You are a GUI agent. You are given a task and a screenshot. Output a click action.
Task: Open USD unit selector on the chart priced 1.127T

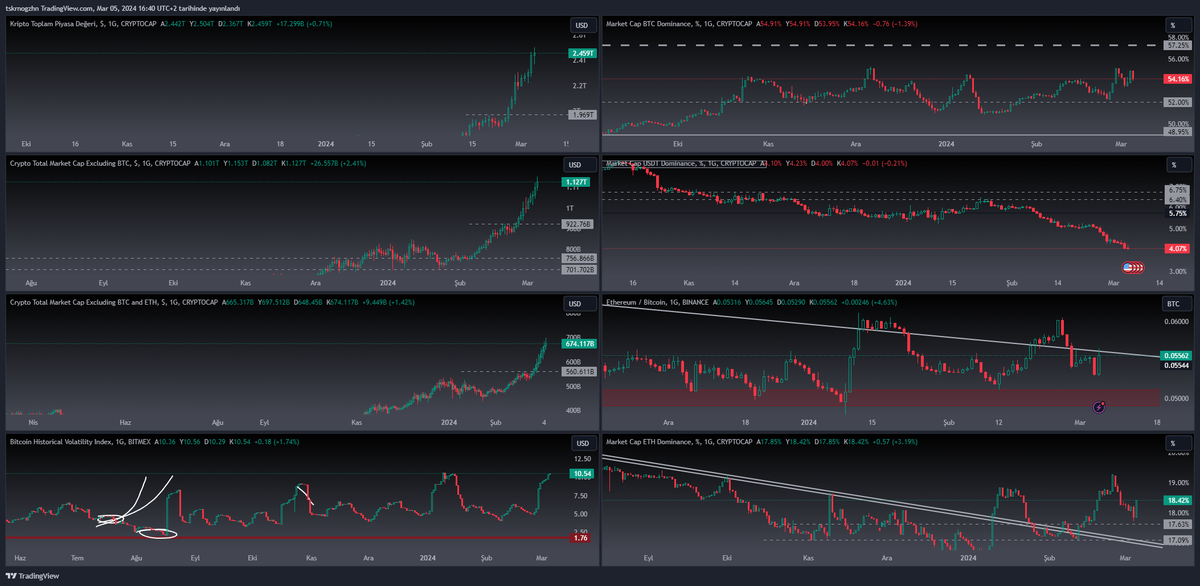580,164
